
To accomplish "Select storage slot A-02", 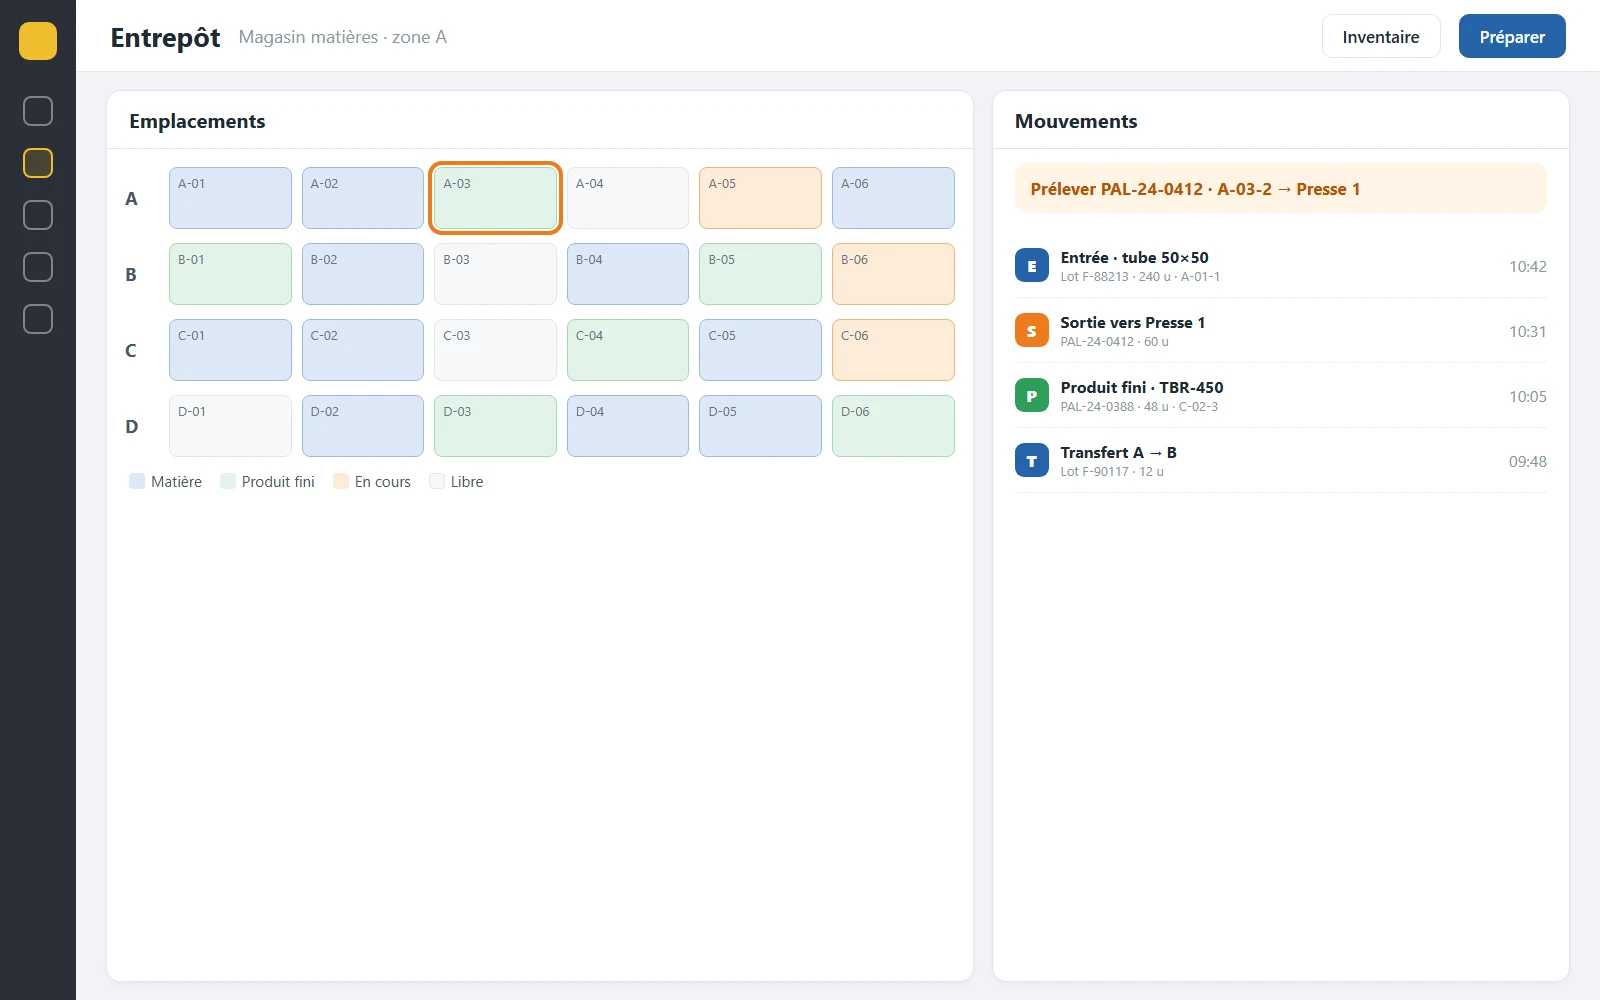I will coord(363,198).
